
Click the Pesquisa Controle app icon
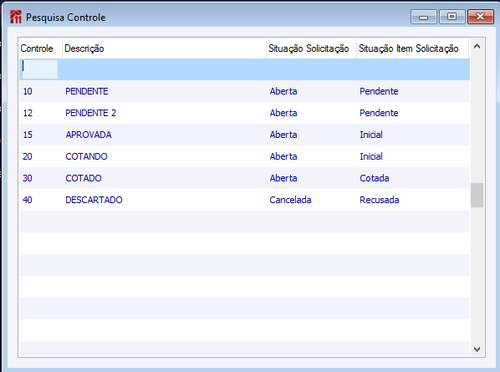16,17
